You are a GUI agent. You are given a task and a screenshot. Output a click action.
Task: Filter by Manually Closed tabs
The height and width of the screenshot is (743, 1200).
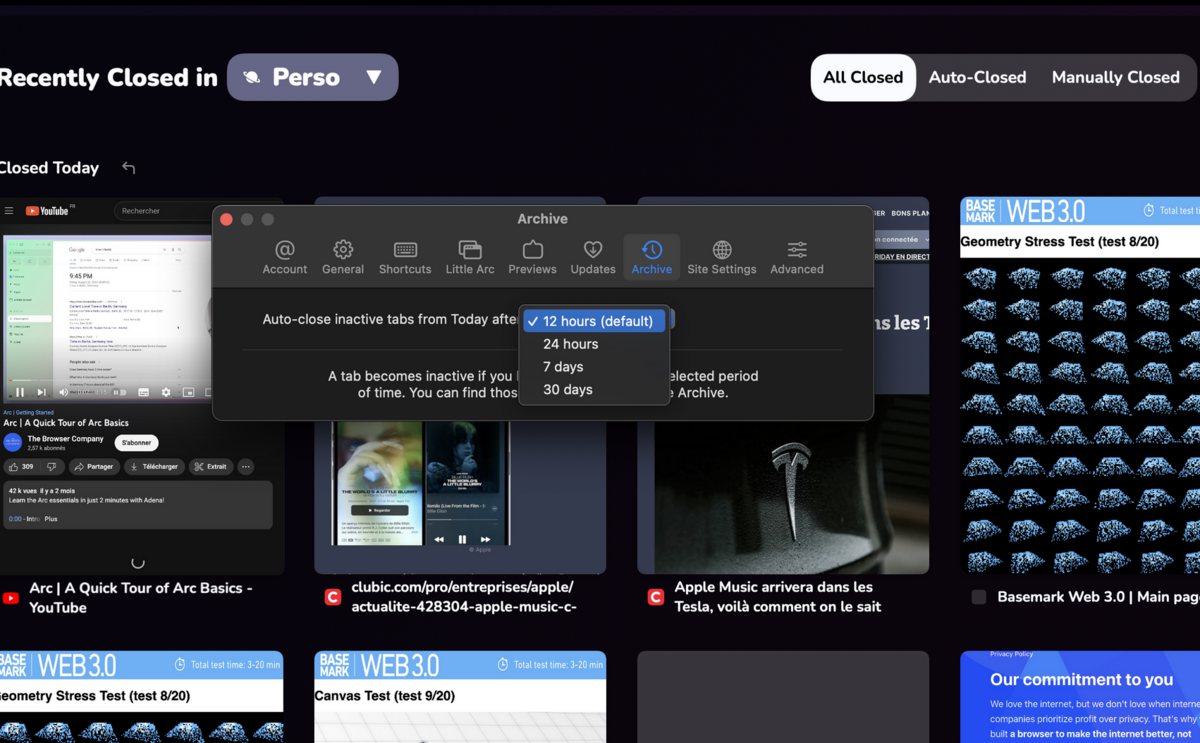[1116, 77]
